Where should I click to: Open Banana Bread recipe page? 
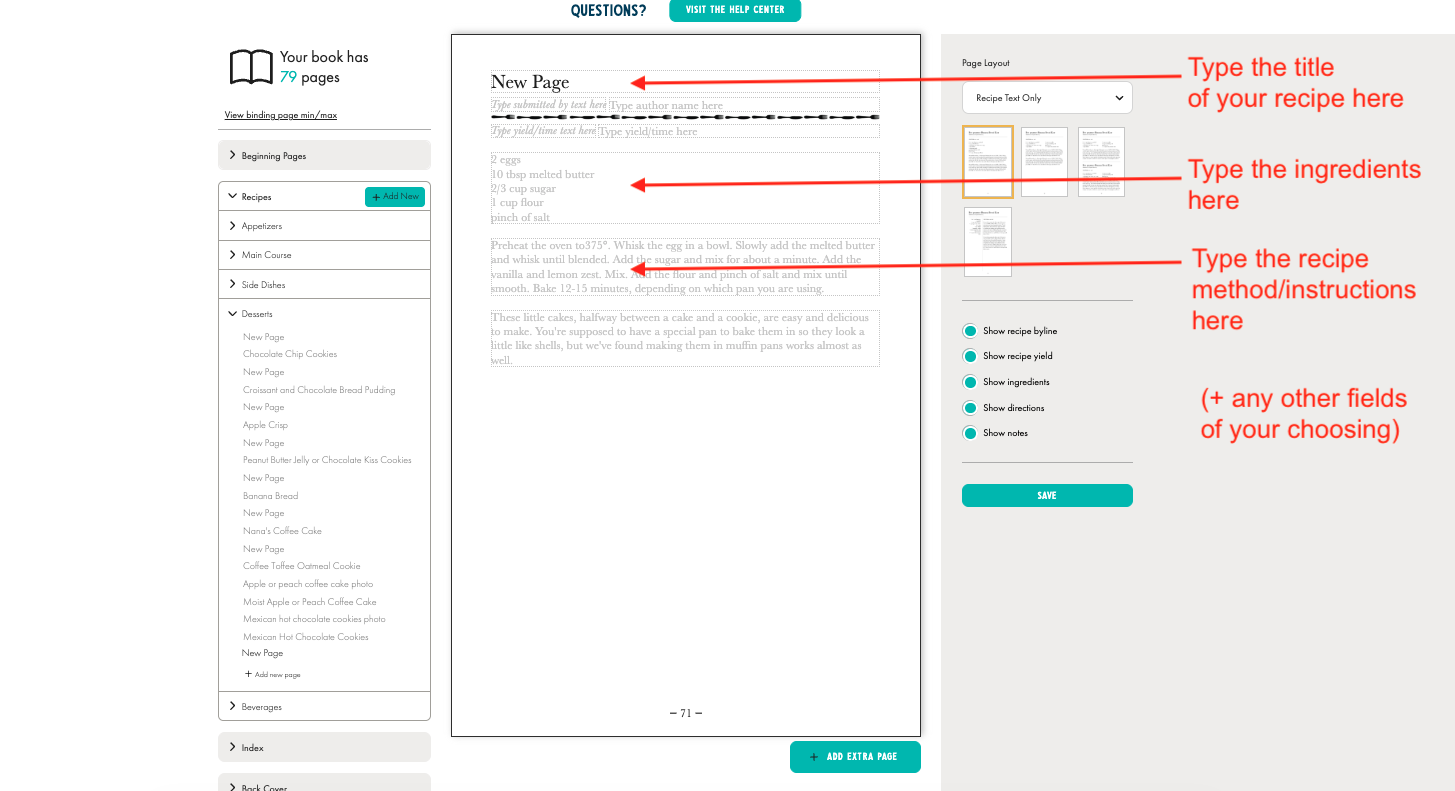271,496
